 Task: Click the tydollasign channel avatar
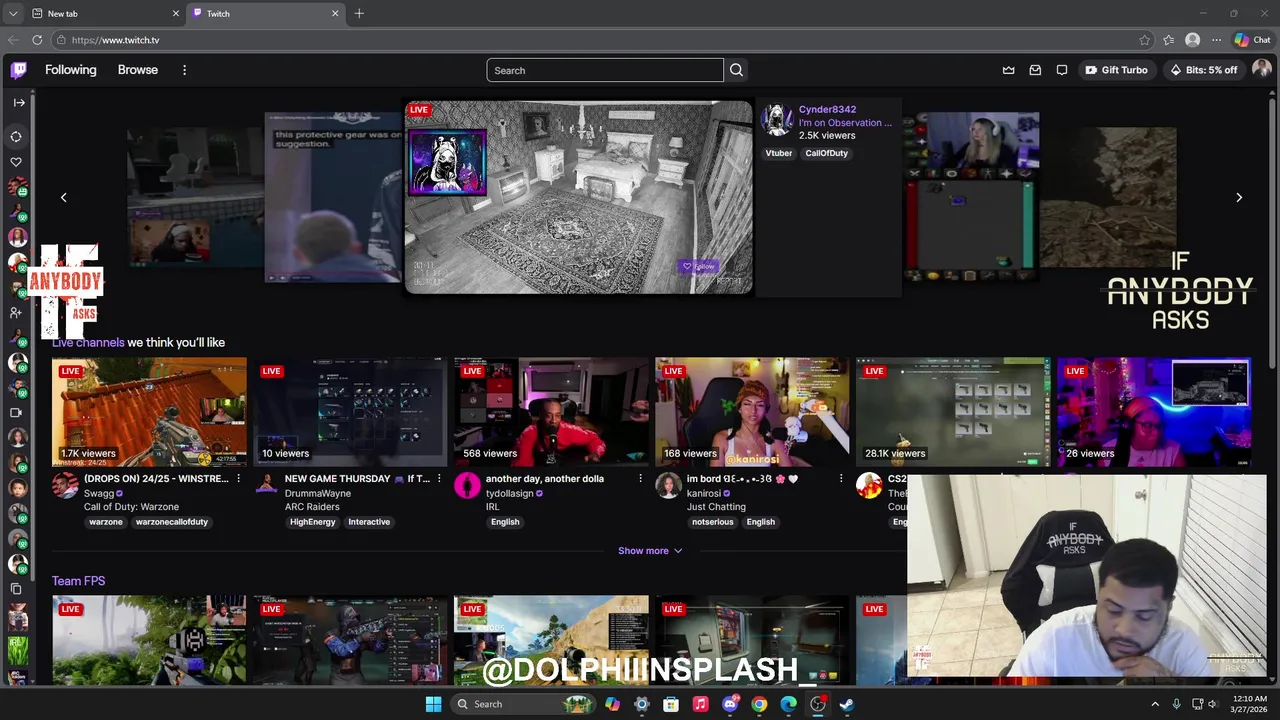tap(467, 486)
